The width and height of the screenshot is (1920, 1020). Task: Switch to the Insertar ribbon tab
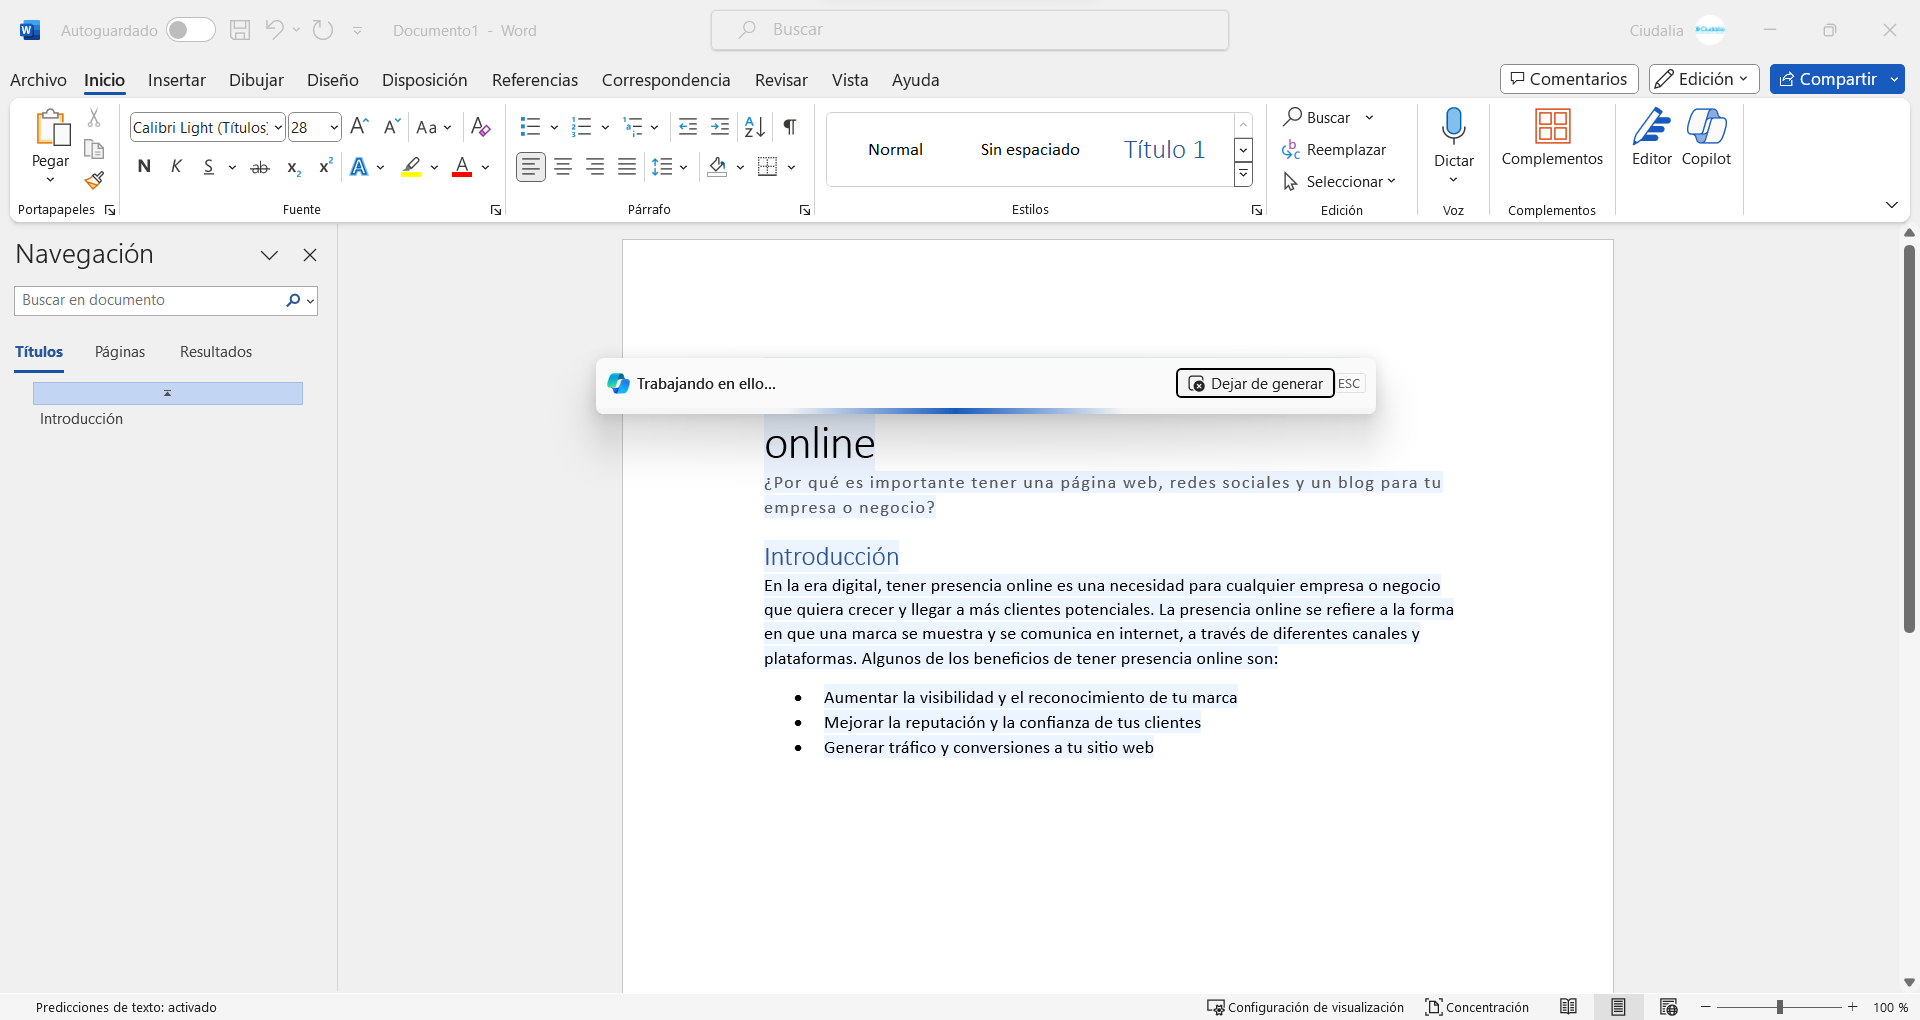177,80
